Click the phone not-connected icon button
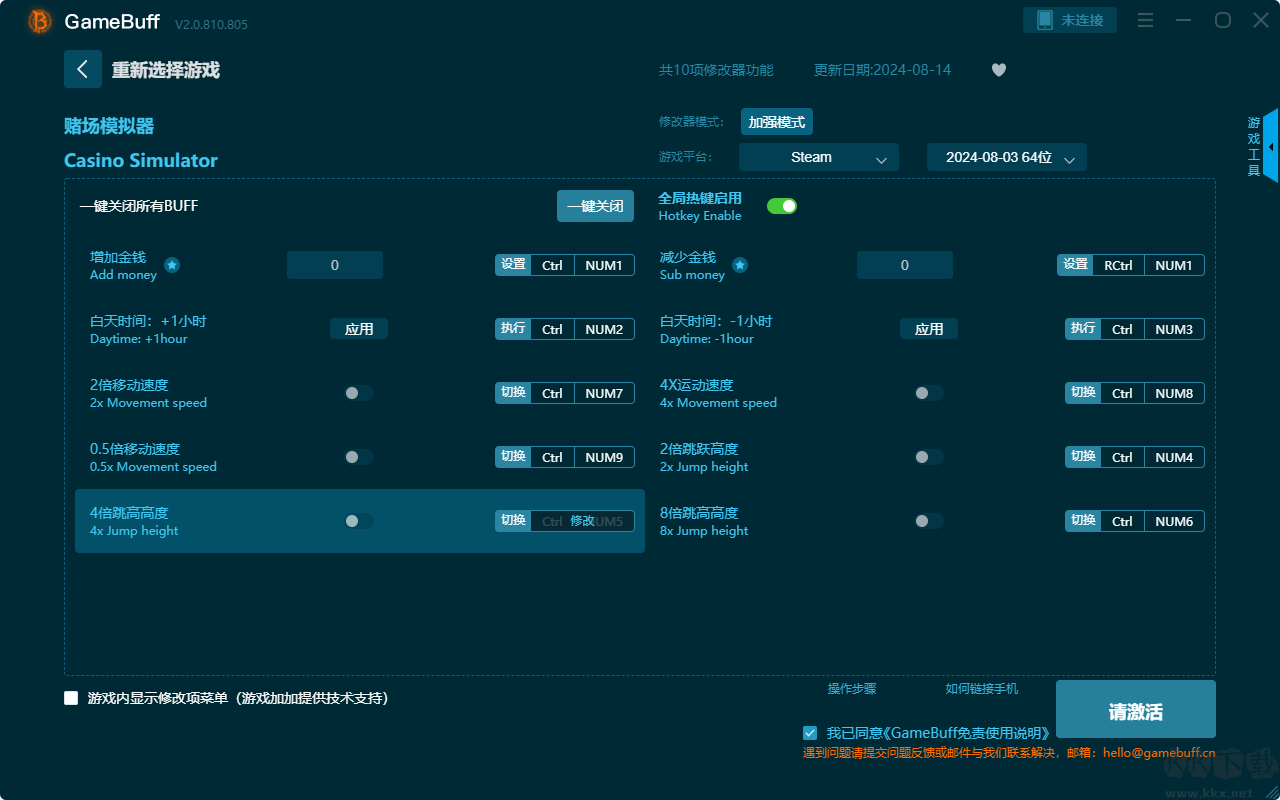 pyautogui.click(x=1069, y=20)
